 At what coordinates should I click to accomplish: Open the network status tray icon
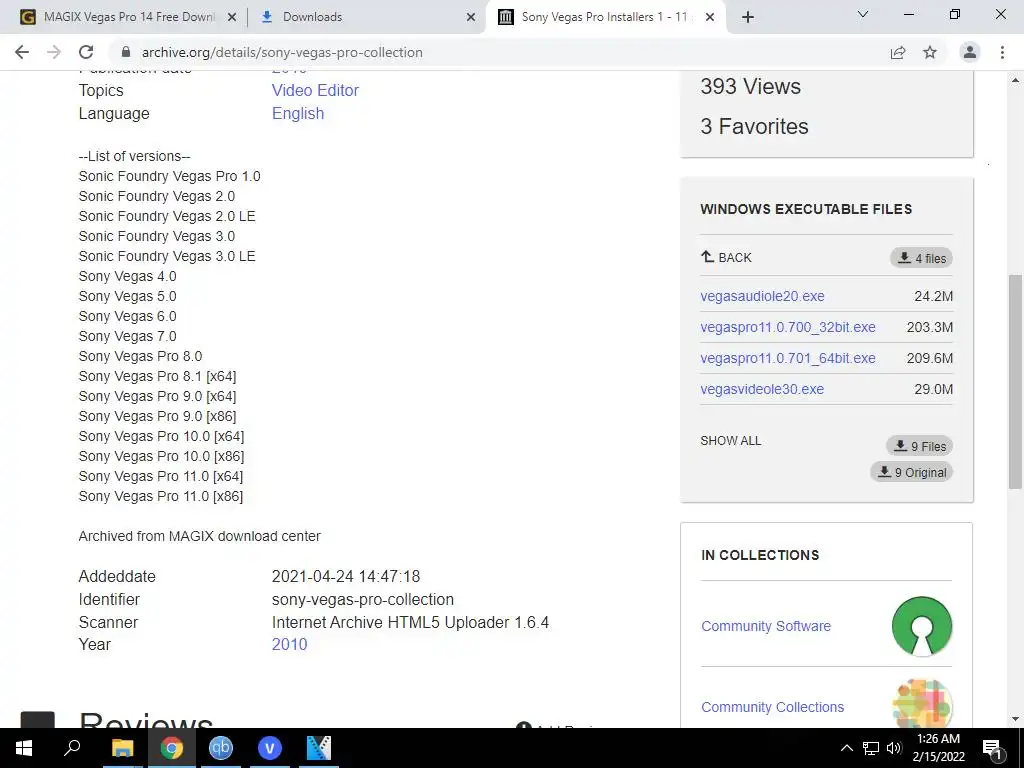(871, 748)
